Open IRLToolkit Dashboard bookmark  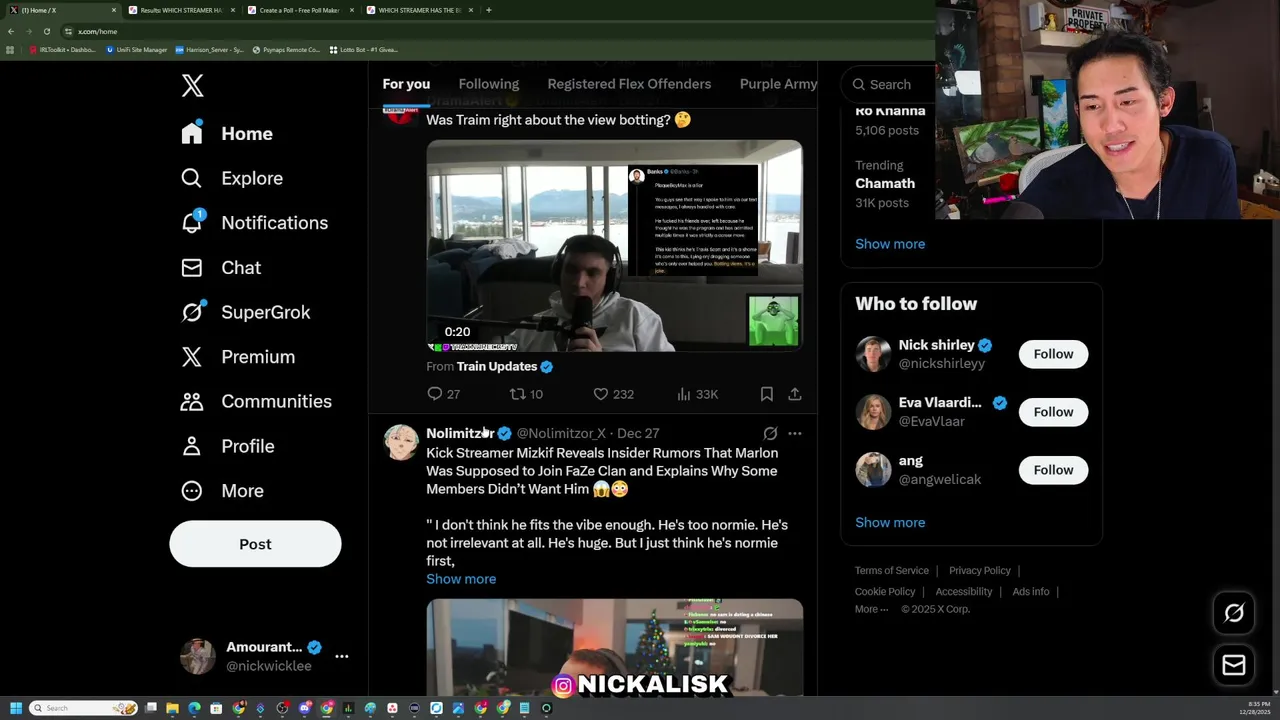[x=62, y=49]
